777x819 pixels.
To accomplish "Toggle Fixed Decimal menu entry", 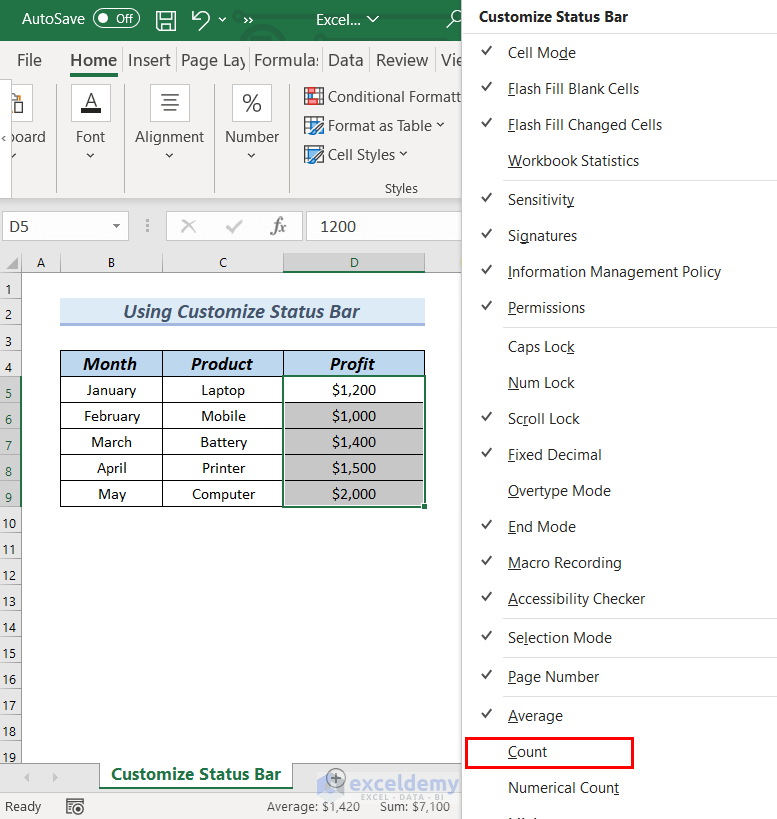I will click(619, 455).
